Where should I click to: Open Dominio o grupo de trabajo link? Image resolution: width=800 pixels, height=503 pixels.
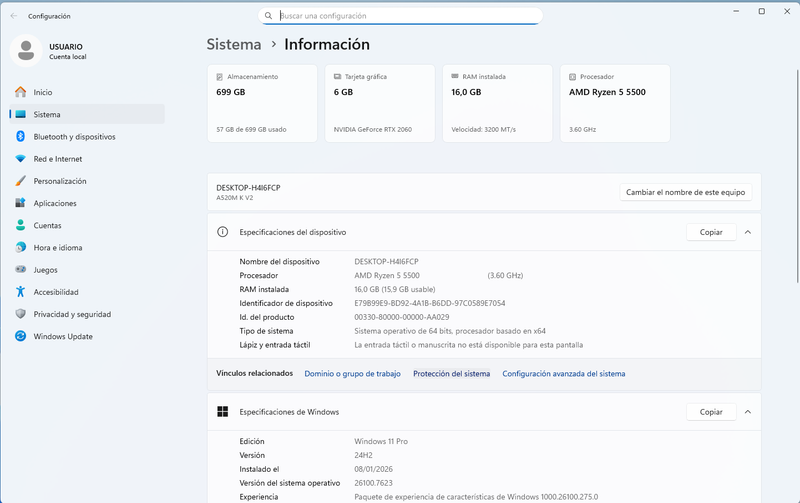coord(353,373)
